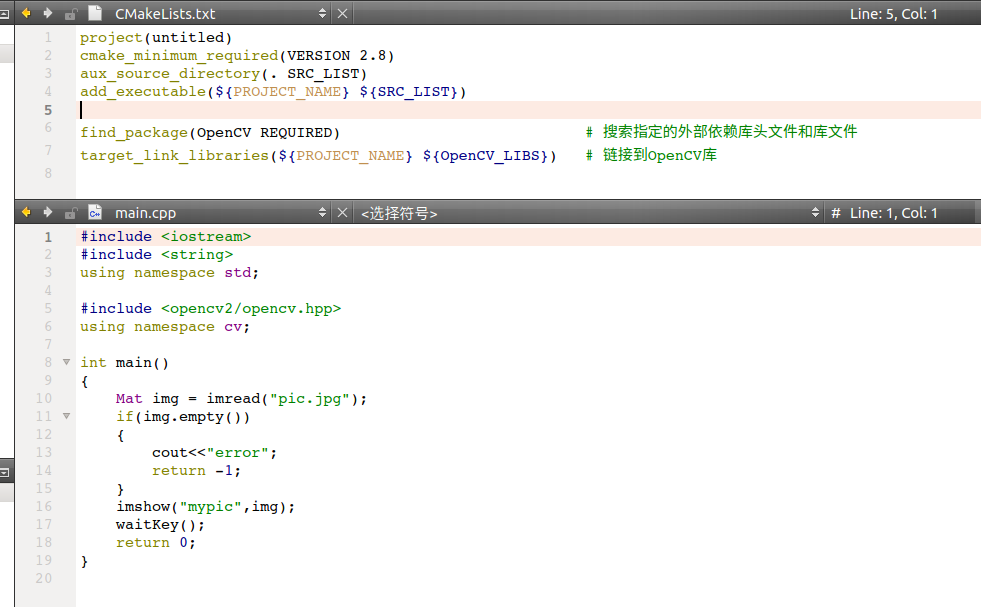Collapse the if(img.empty()) block fold arrow
The width and height of the screenshot is (981, 607).
click(66, 416)
